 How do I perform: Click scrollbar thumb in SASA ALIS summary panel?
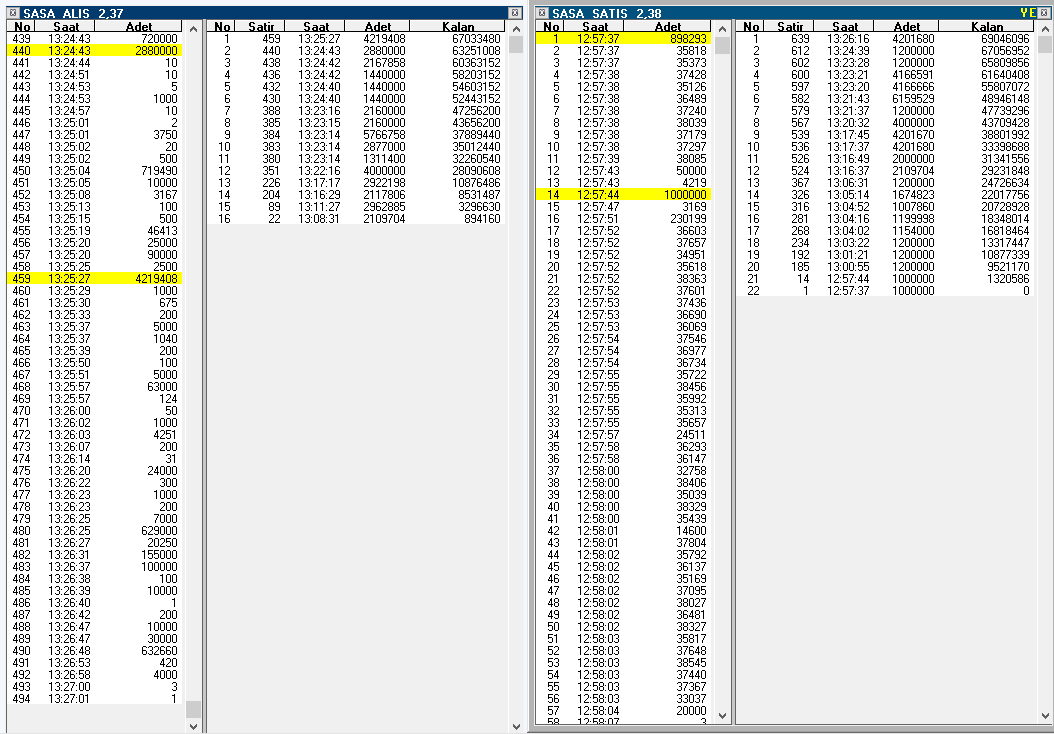click(516, 44)
